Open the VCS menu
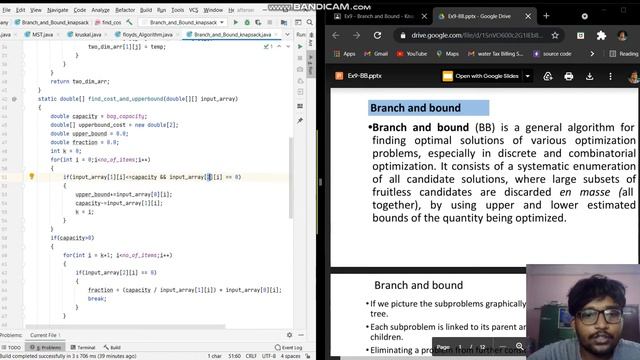This screenshot has width=640, height=360. pos(193,10)
